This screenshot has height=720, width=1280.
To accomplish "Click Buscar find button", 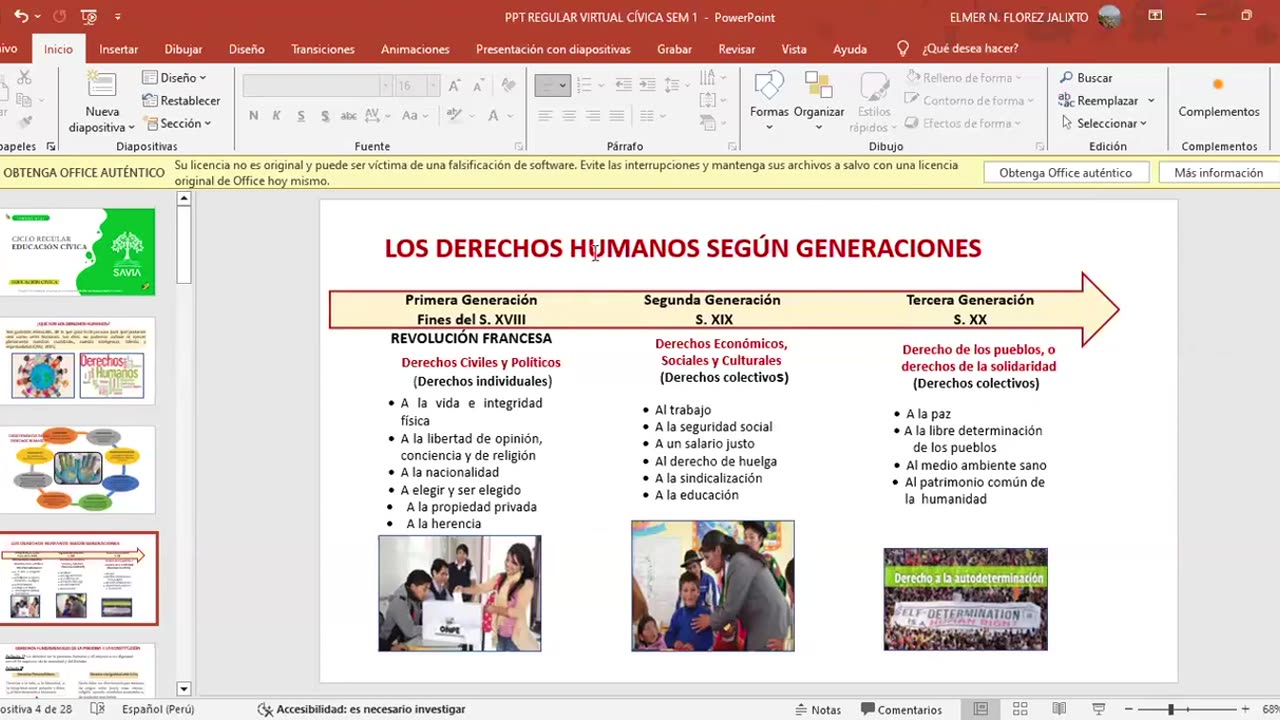I will [x=1086, y=77].
